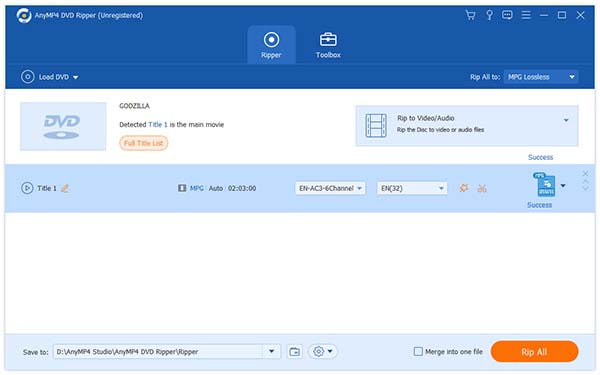The height and width of the screenshot is (375, 600).
Task: Switch to the Toolbox tab
Action: pos(328,45)
